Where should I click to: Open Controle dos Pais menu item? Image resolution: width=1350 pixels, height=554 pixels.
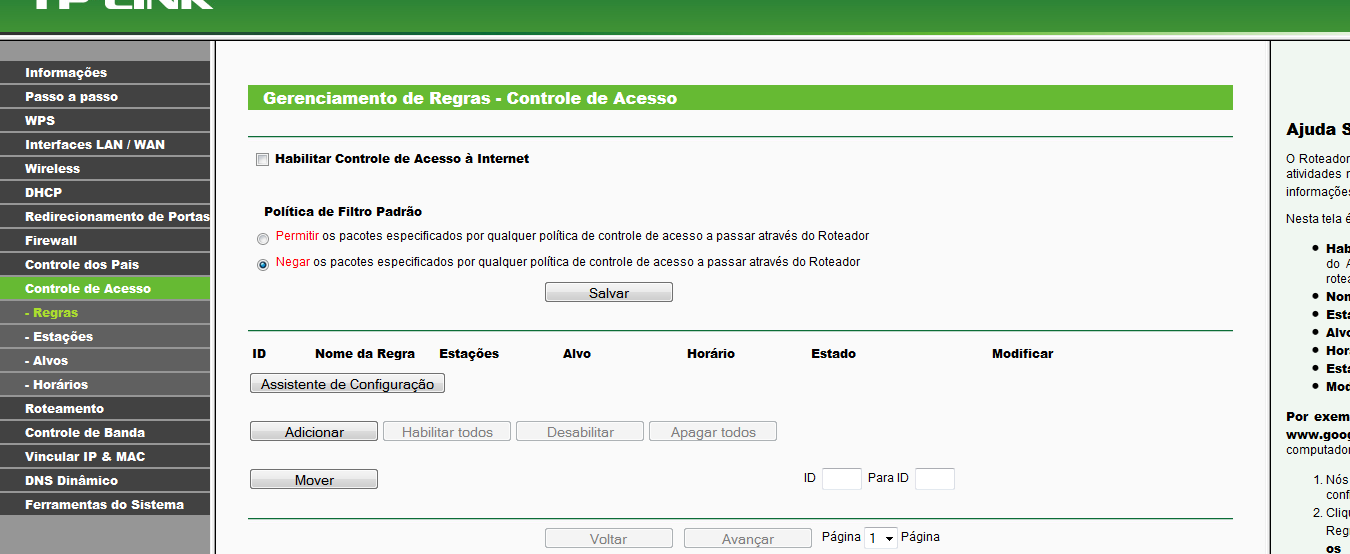click(x=105, y=264)
